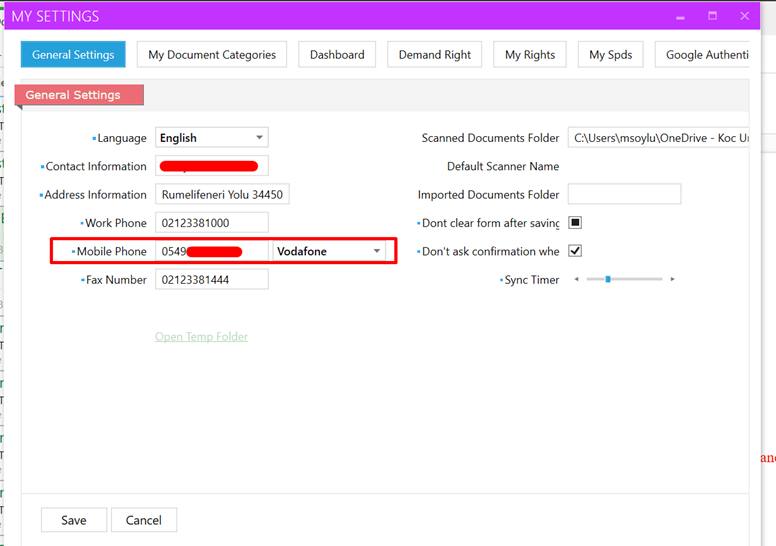Click the Cancel button
The height and width of the screenshot is (546, 776).
pos(144,520)
